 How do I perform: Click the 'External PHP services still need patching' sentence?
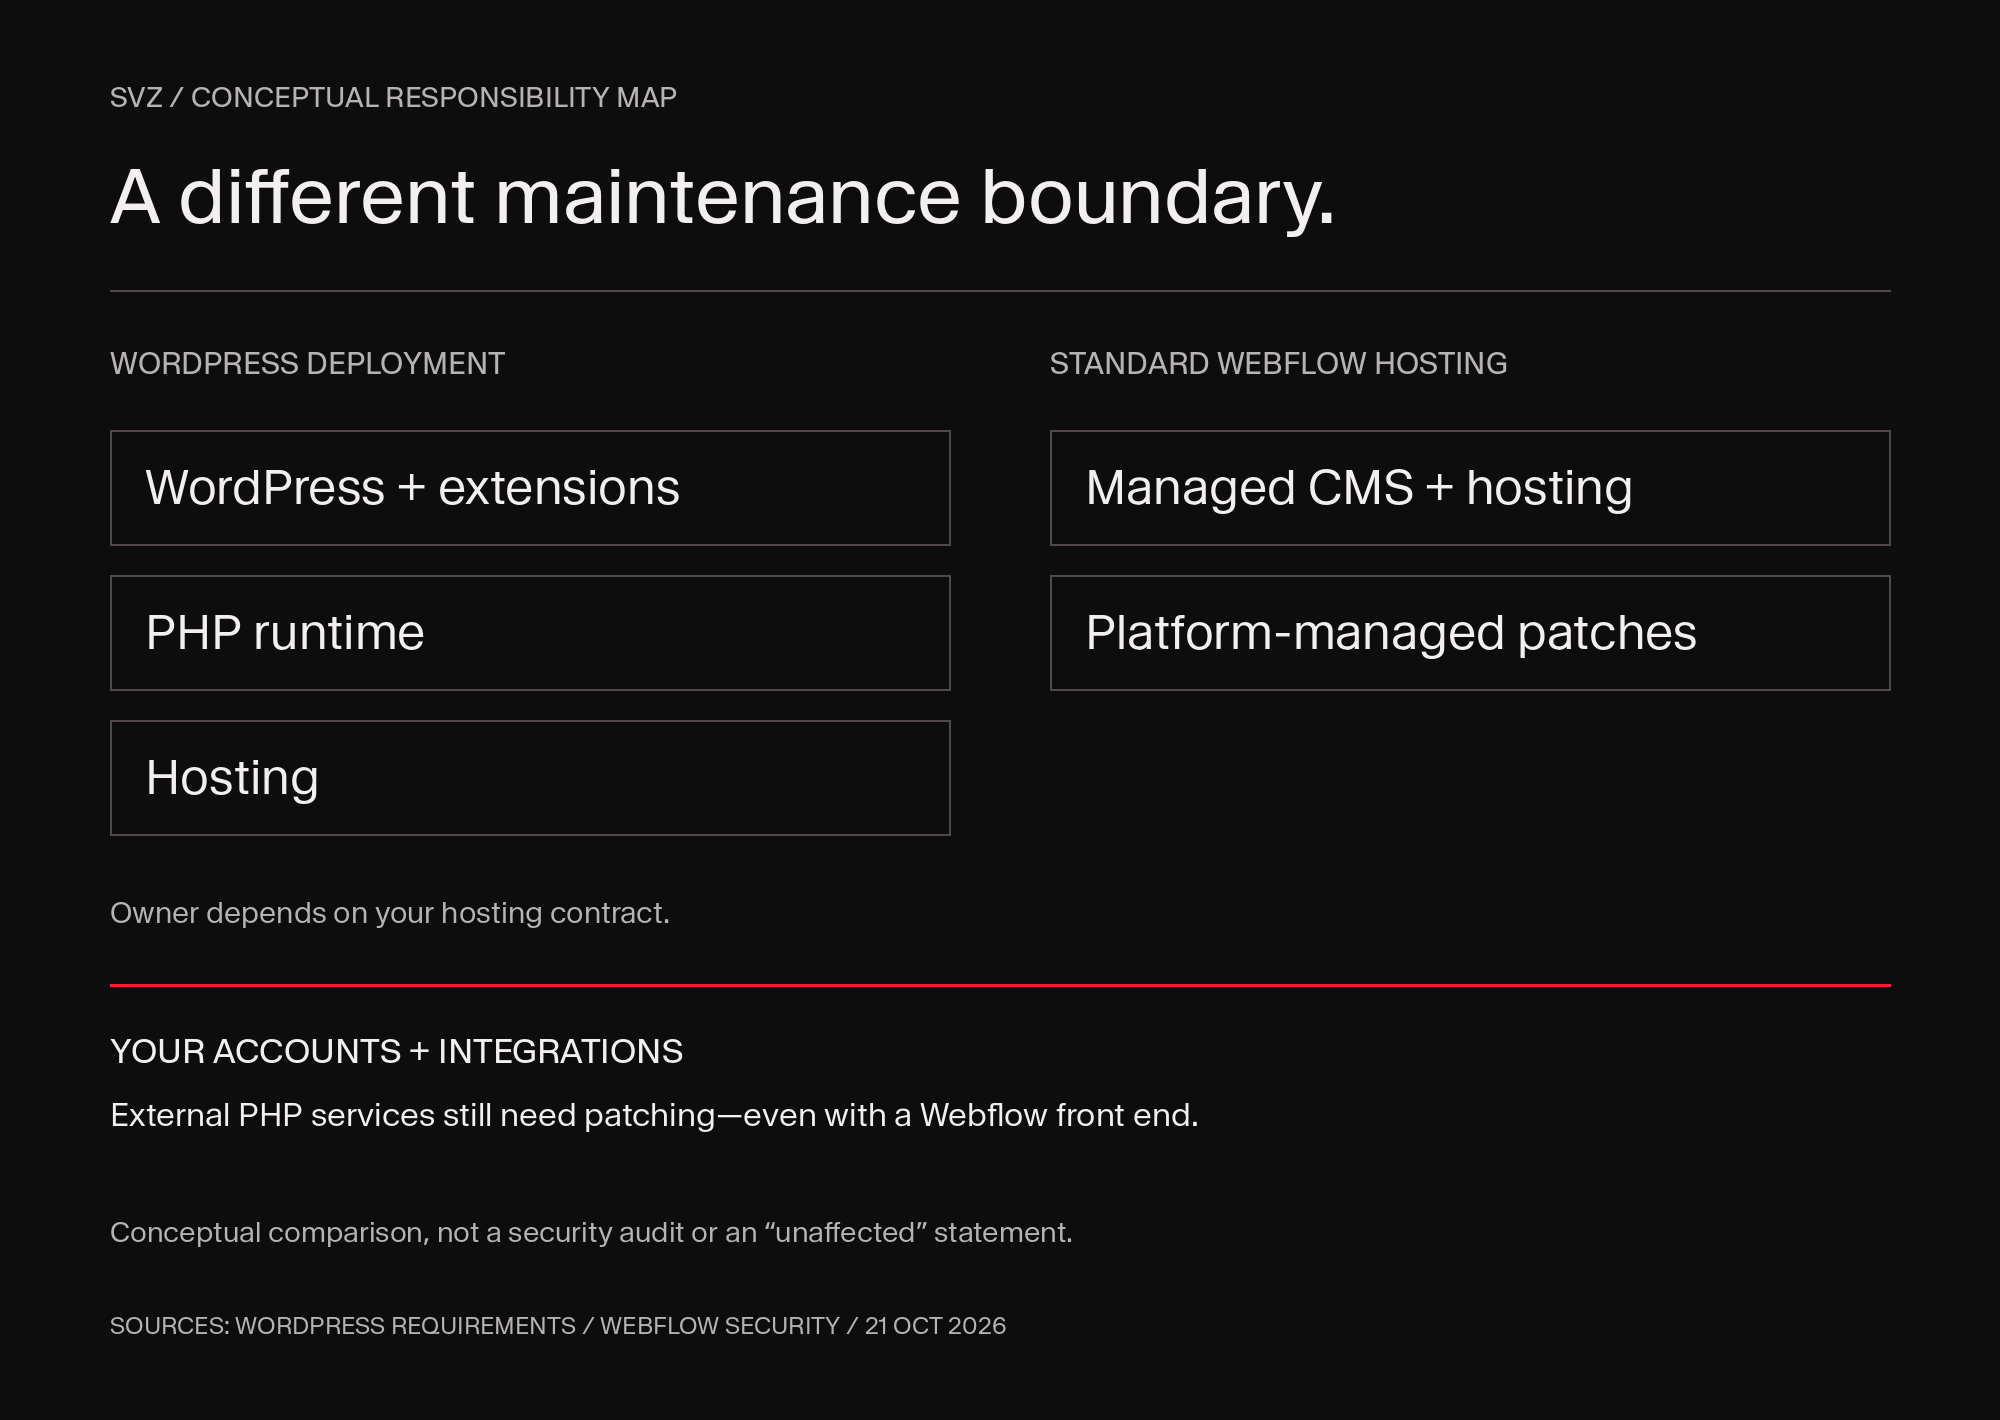[x=654, y=1115]
